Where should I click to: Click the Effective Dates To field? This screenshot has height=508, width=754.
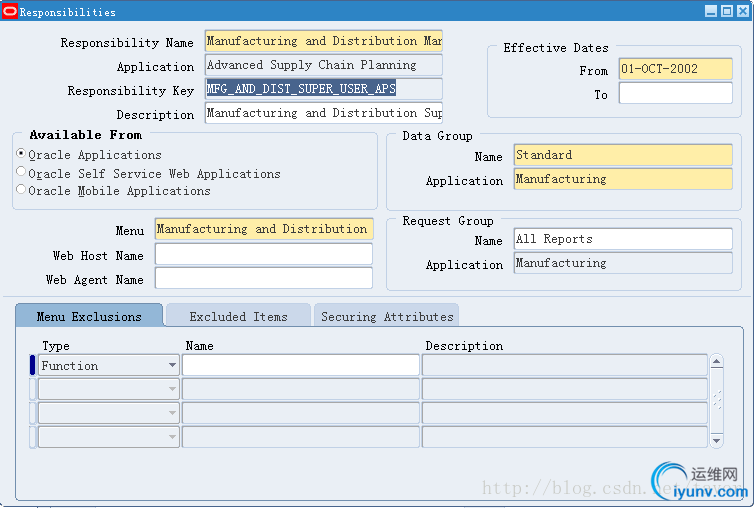[676, 93]
